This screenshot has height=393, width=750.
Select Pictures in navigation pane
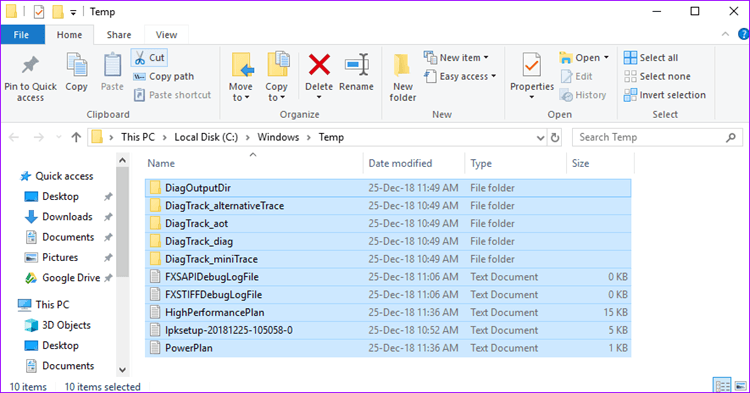click(51, 258)
